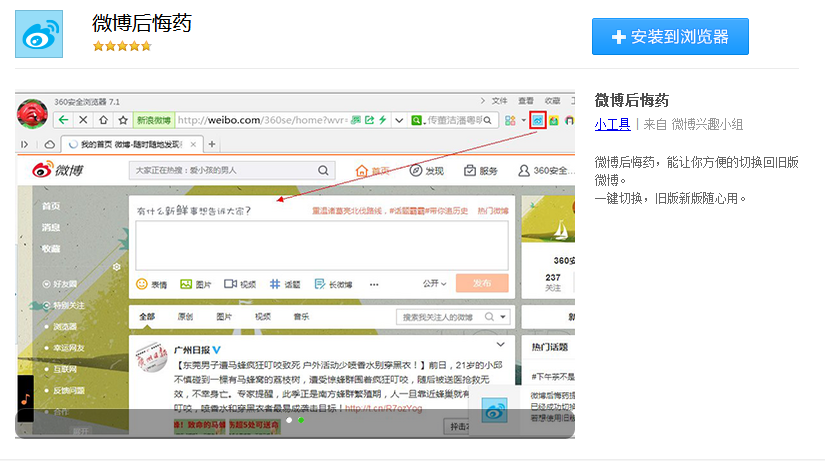Click the red-boxed Weibo extension toolbar icon
Image resolution: width=825 pixels, height=461 pixels.
537,121
